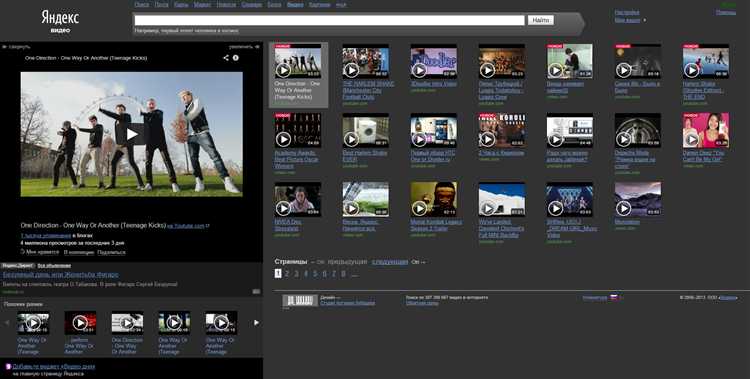Switch to Карты in the top navigation
The height and width of the screenshot is (379, 750).
[181, 4]
